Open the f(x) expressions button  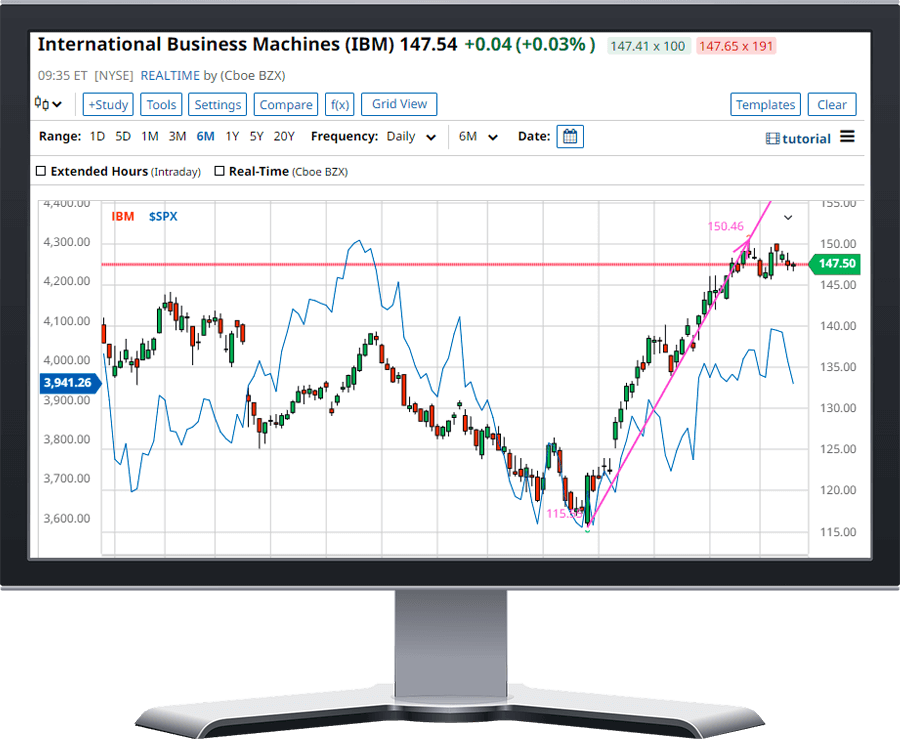[x=340, y=104]
